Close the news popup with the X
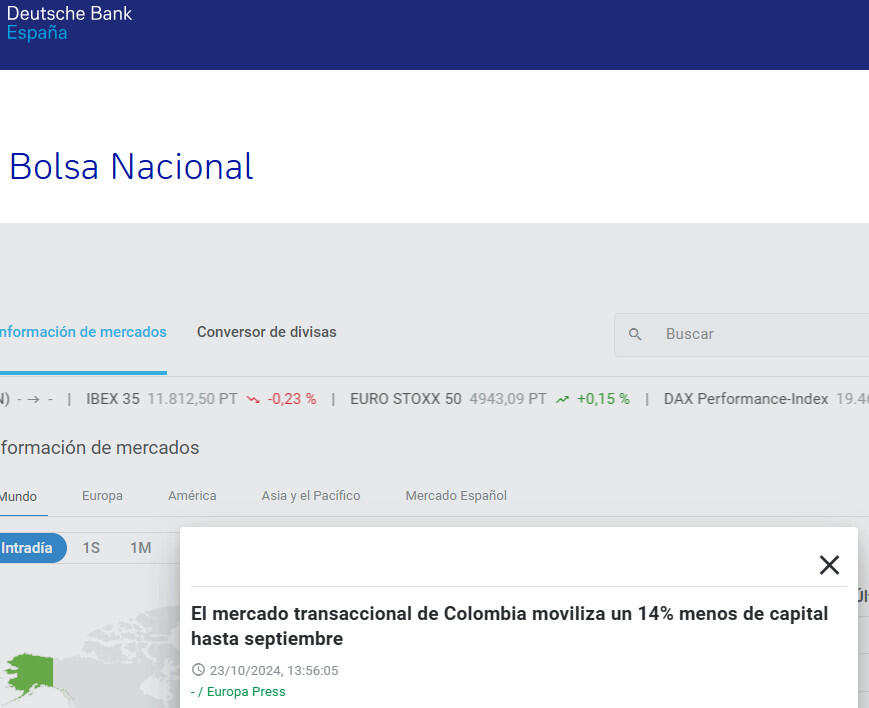Image resolution: width=869 pixels, height=708 pixels. pyautogui.click(x=829, y=565)
